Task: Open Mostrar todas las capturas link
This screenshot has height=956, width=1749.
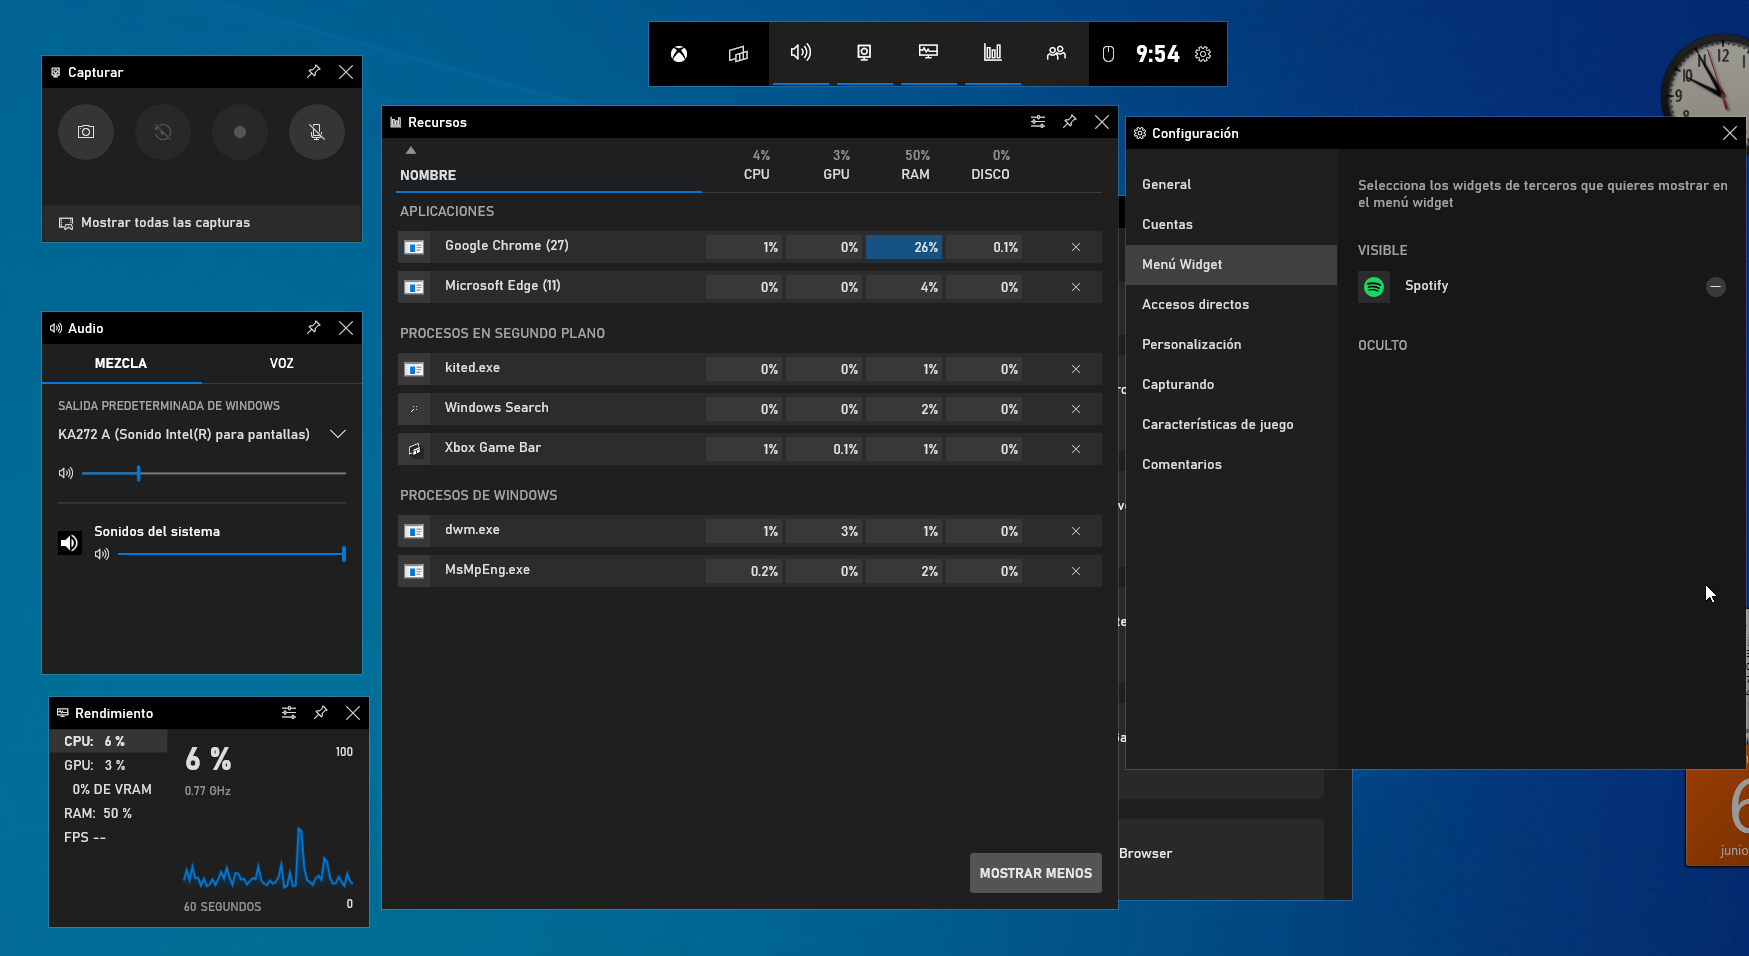Action: (165, 223)
